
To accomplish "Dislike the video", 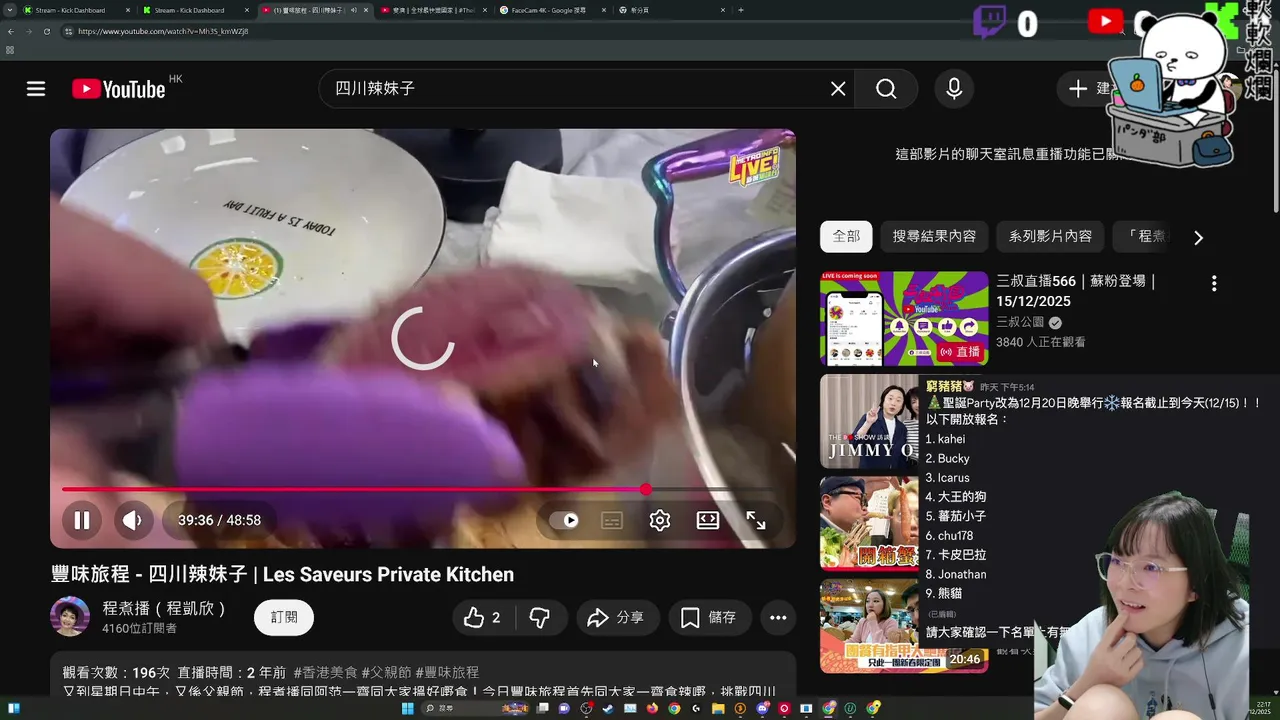I will point(540,618).
